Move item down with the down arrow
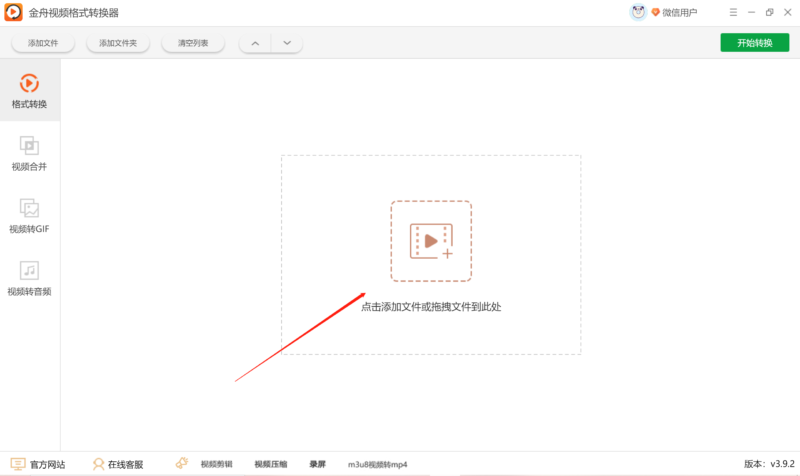 tap(286, 43)
